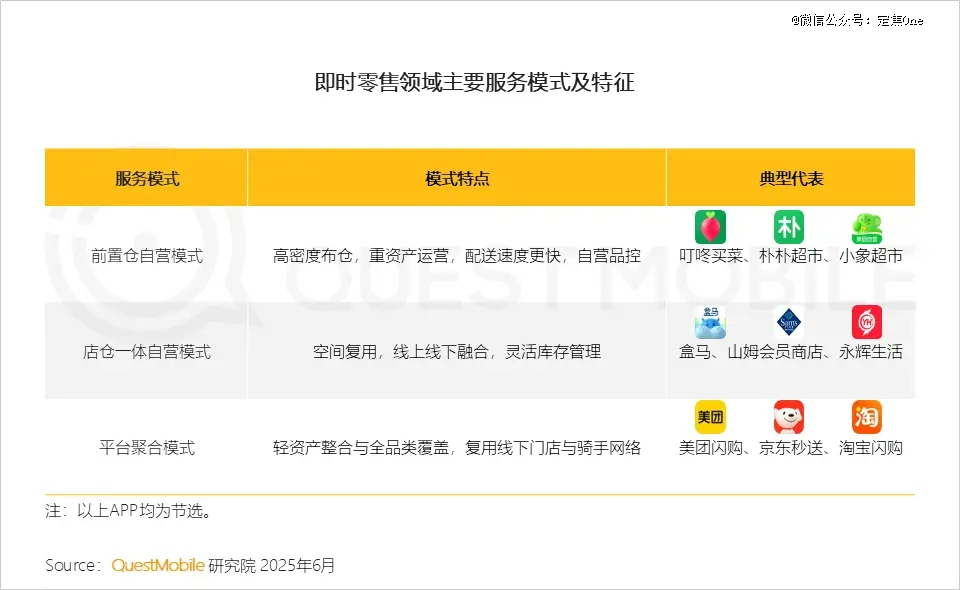Screen dimensions: 960x590
Task: Click the chart title 即时零售领域主要服务模式及特征
Action: tap(478, 82)
